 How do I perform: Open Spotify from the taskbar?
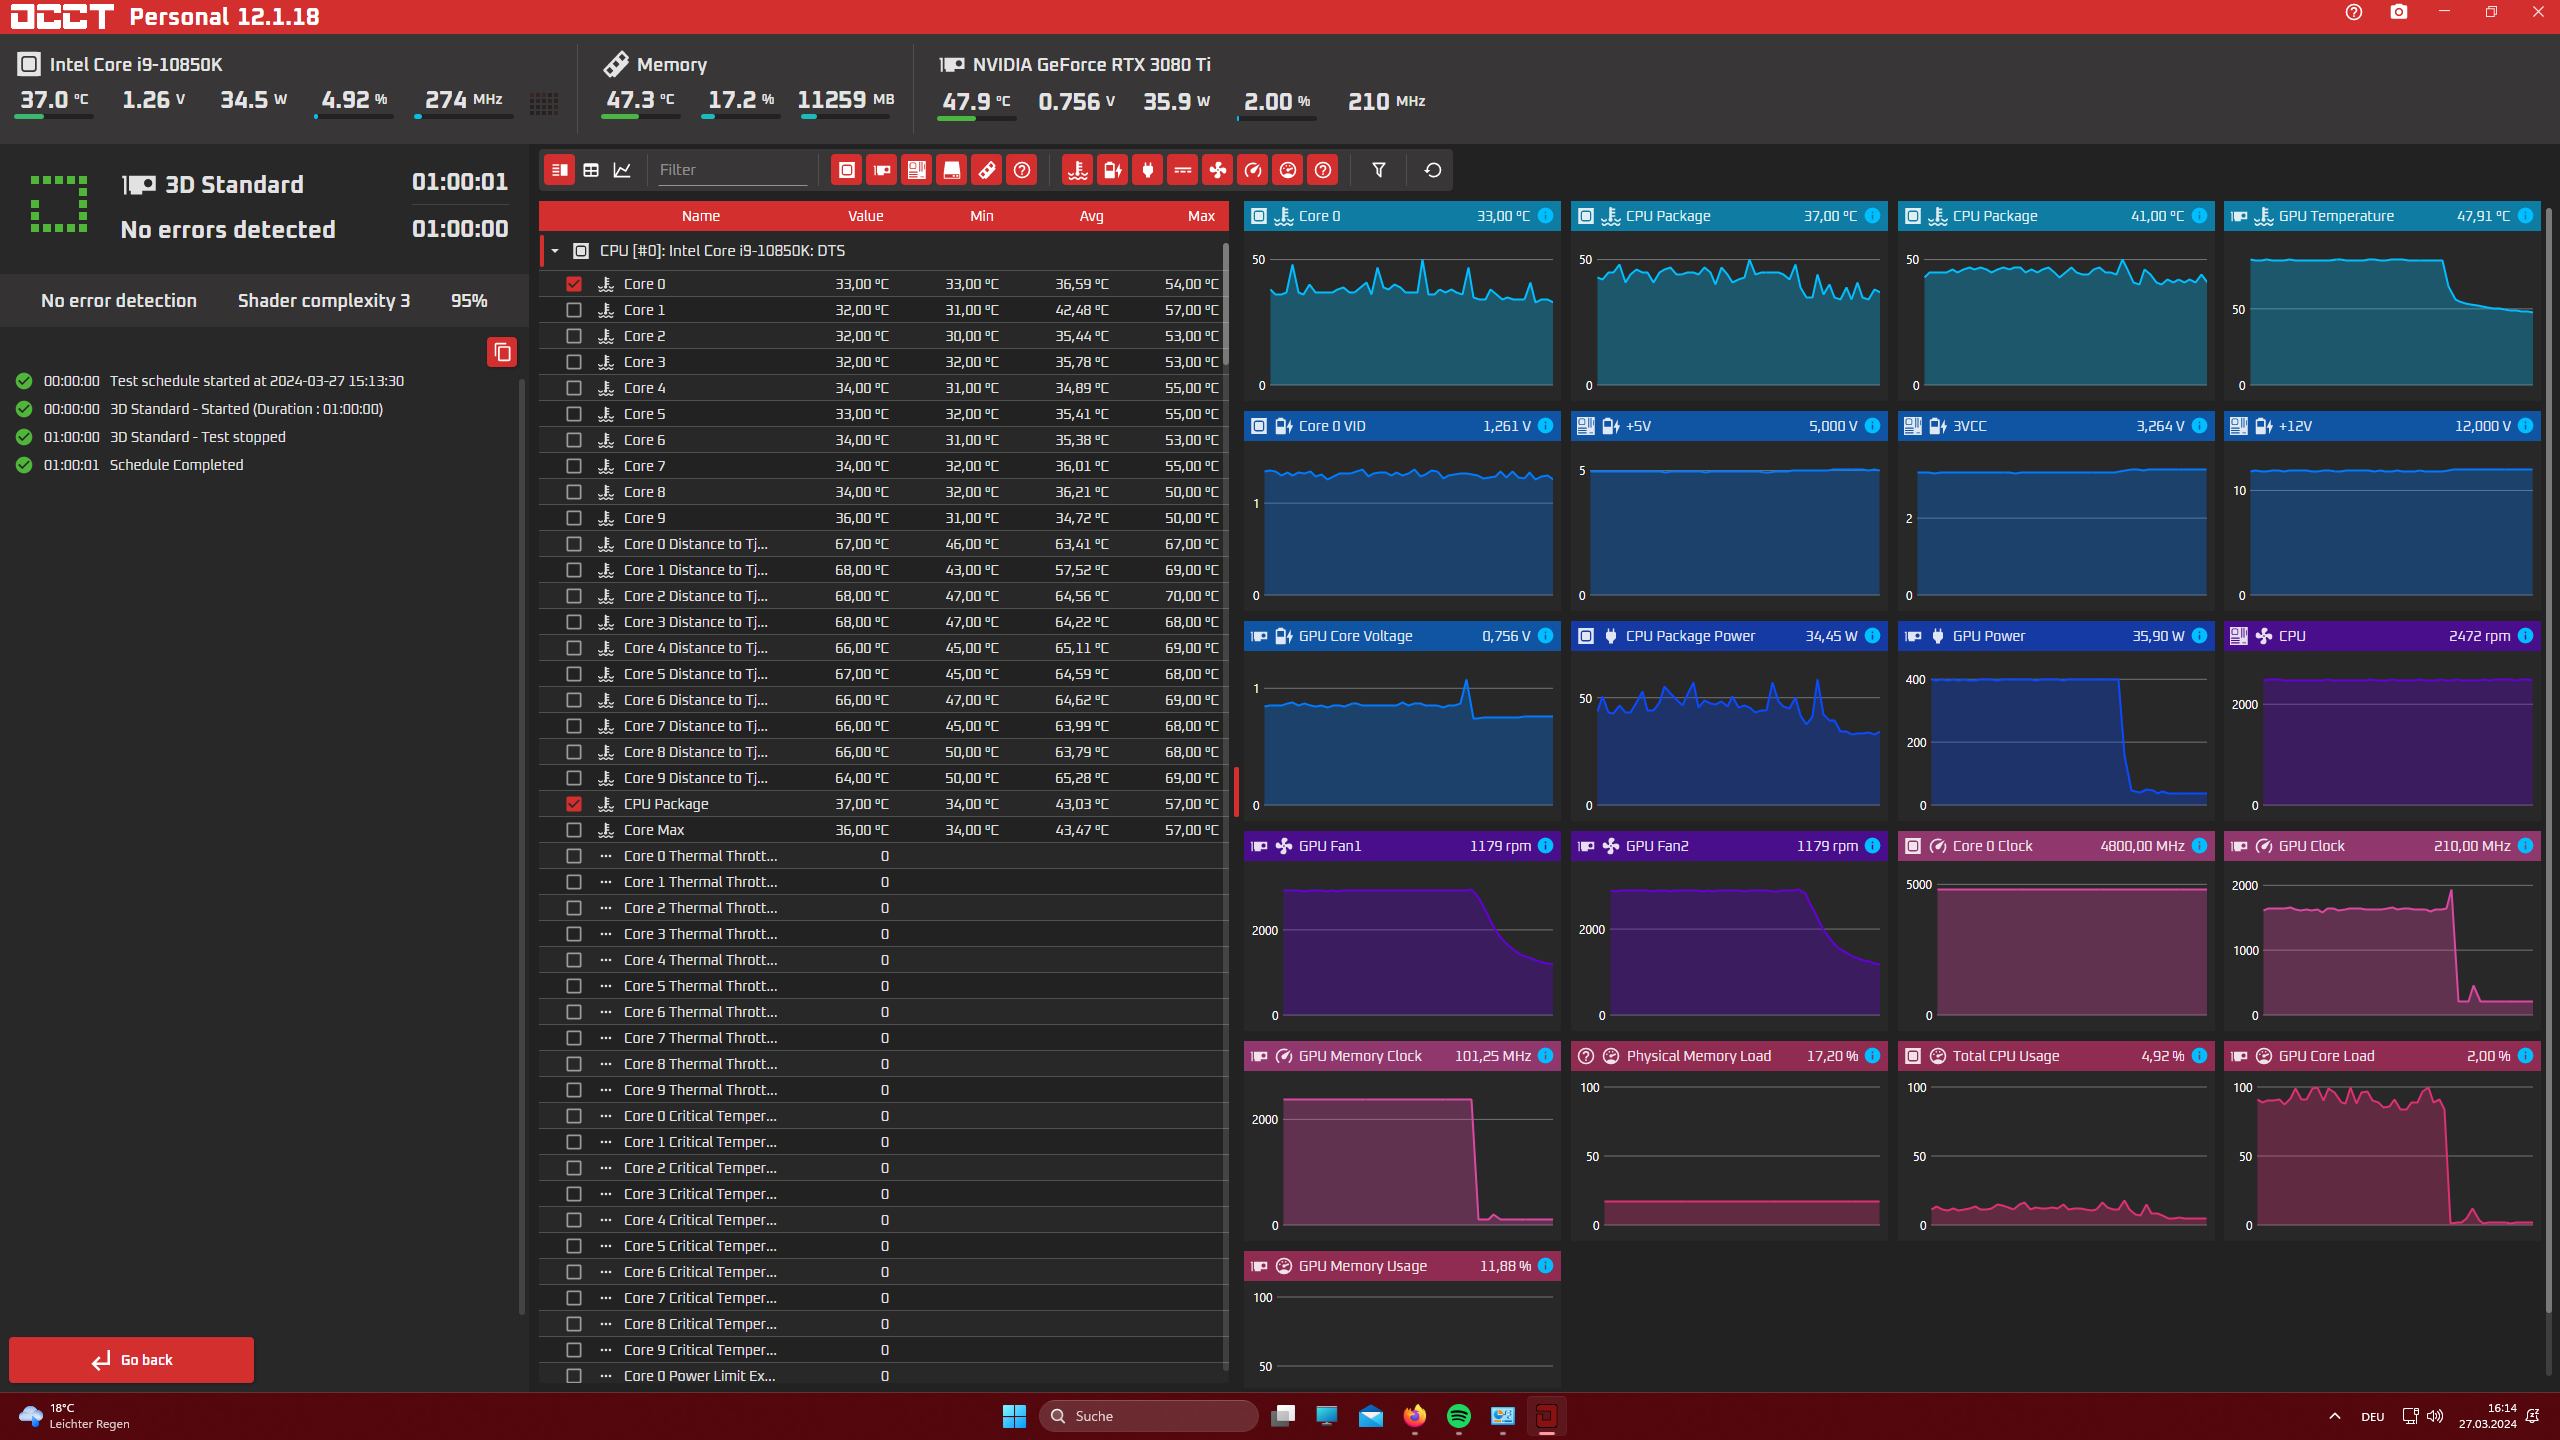(1458, 1416)
